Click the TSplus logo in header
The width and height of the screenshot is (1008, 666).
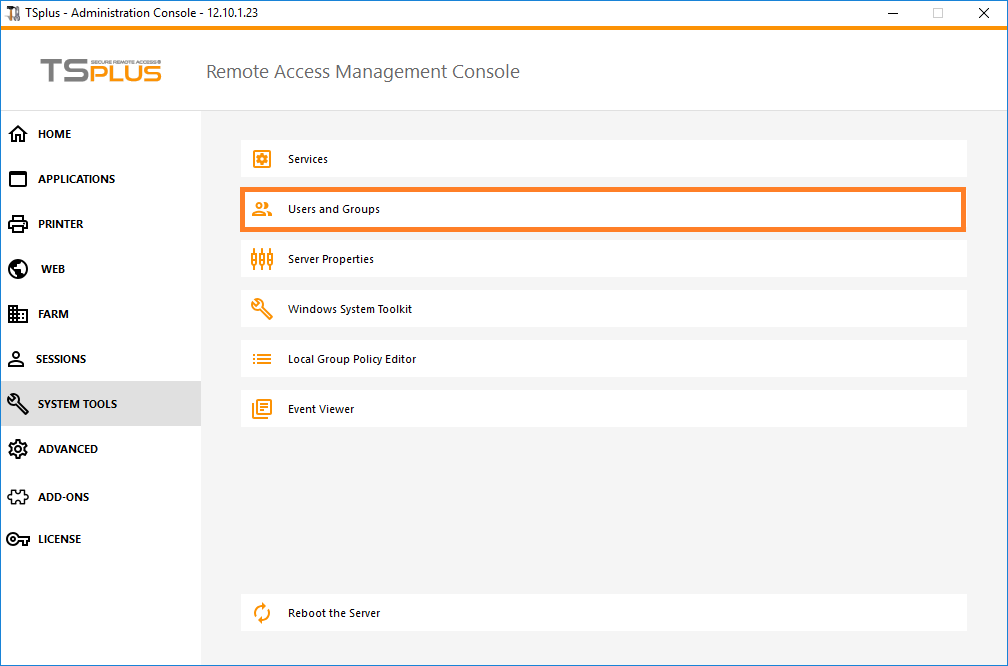click(x=101, y=70)
